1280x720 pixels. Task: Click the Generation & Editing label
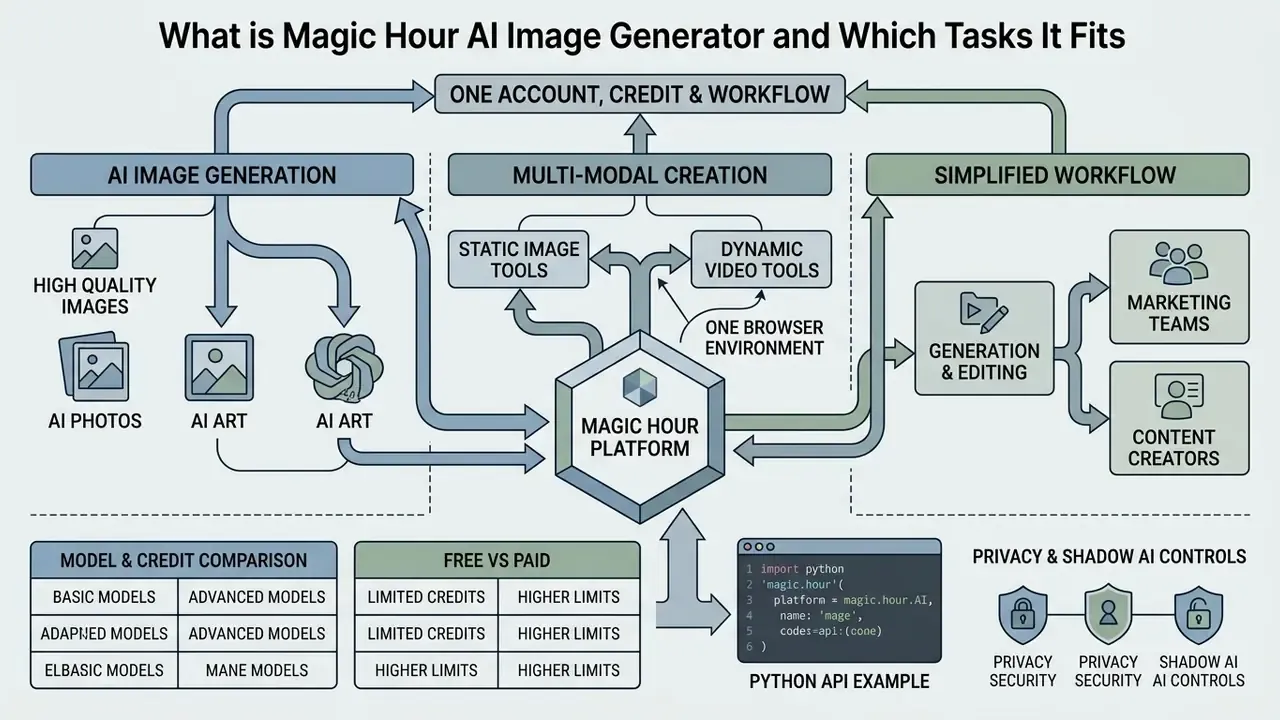coord(984,361)
